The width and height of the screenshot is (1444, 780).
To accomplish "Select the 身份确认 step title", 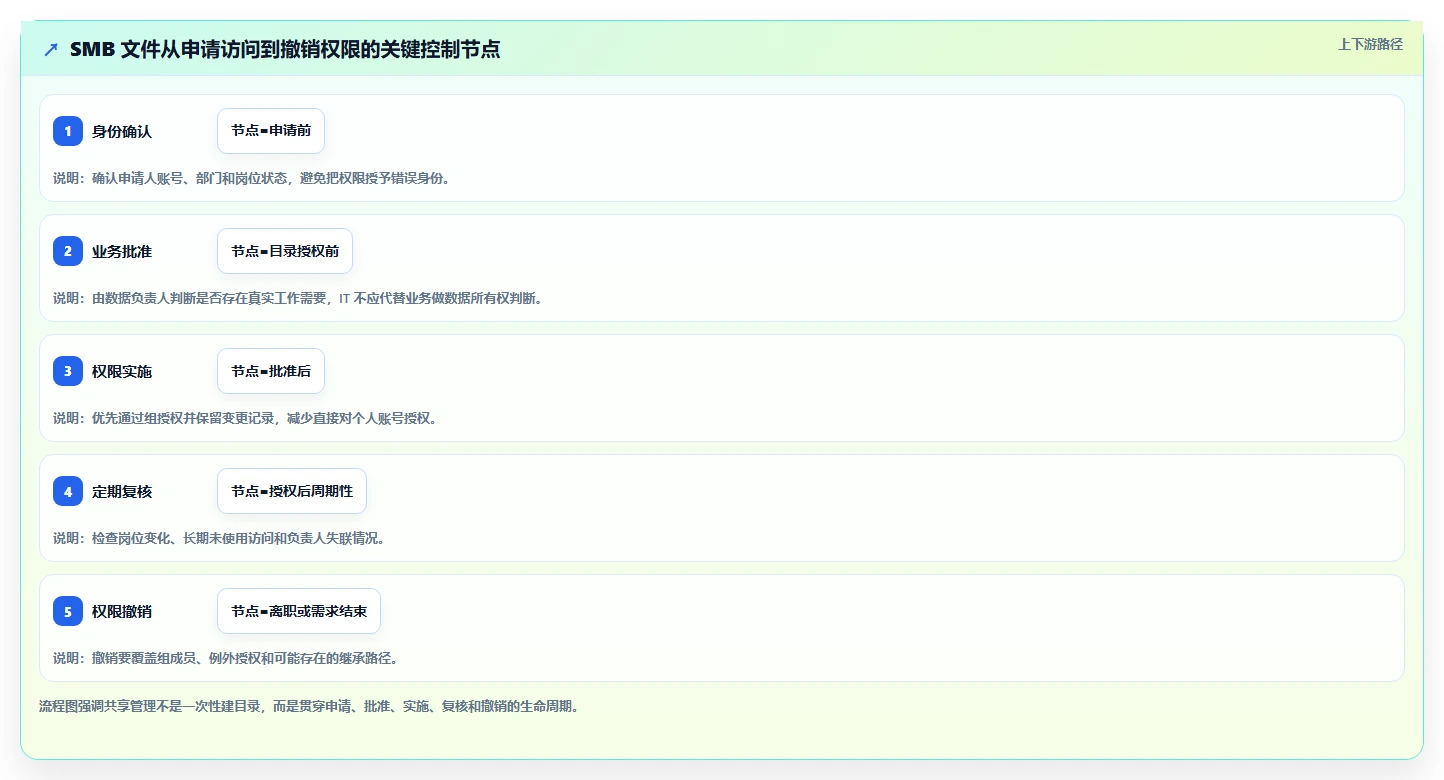I will pos(122,131).
